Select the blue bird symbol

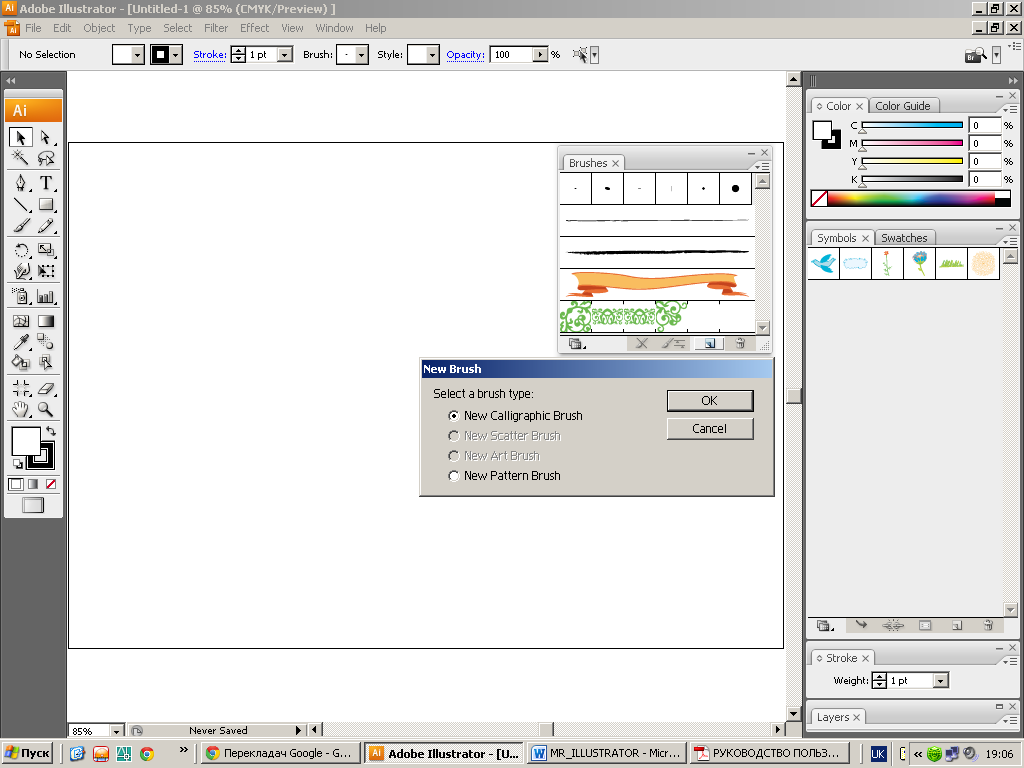[824, 263]
